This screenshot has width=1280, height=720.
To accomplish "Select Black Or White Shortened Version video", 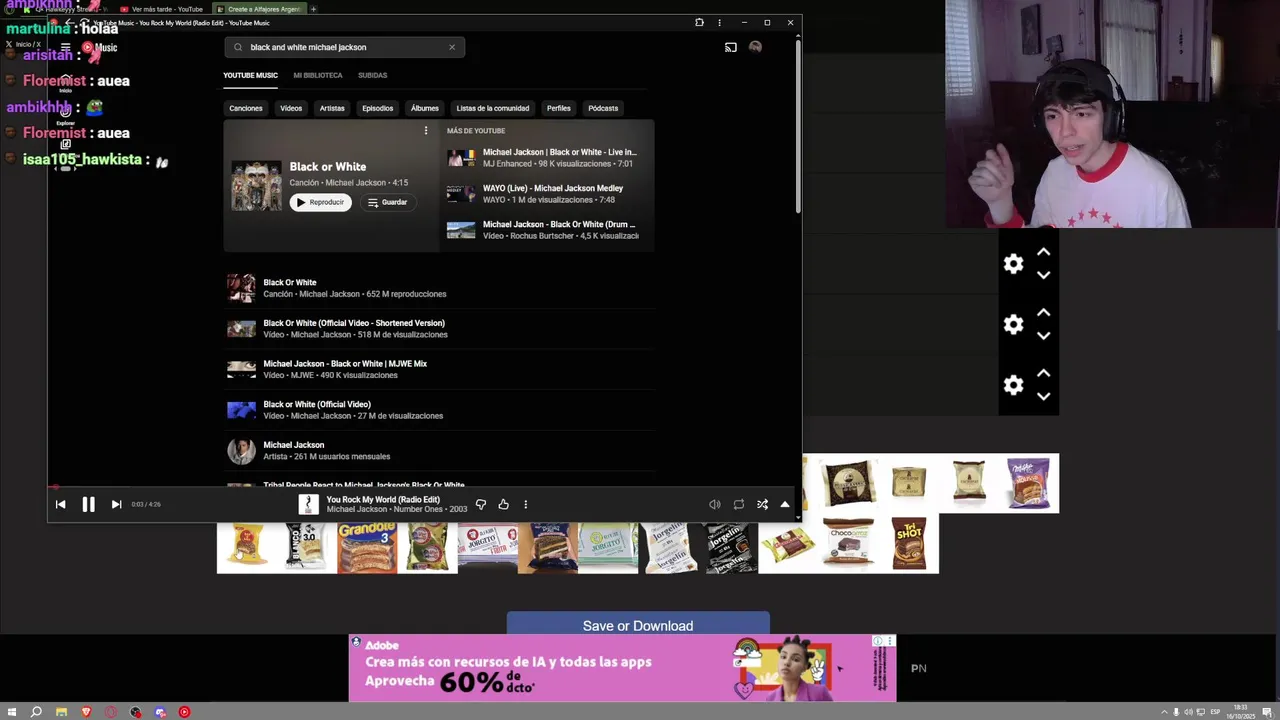I will click(x=440, y=329).
